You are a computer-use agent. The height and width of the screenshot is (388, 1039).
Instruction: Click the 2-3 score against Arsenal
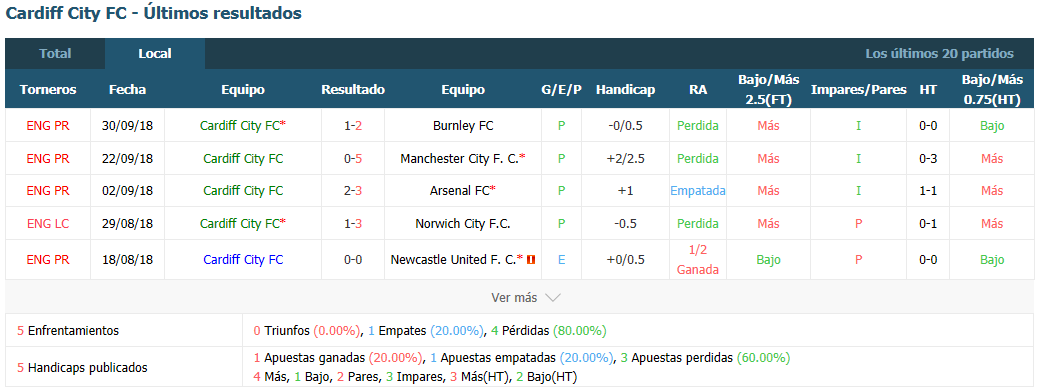pyautogui.click(x=353, y=191)
